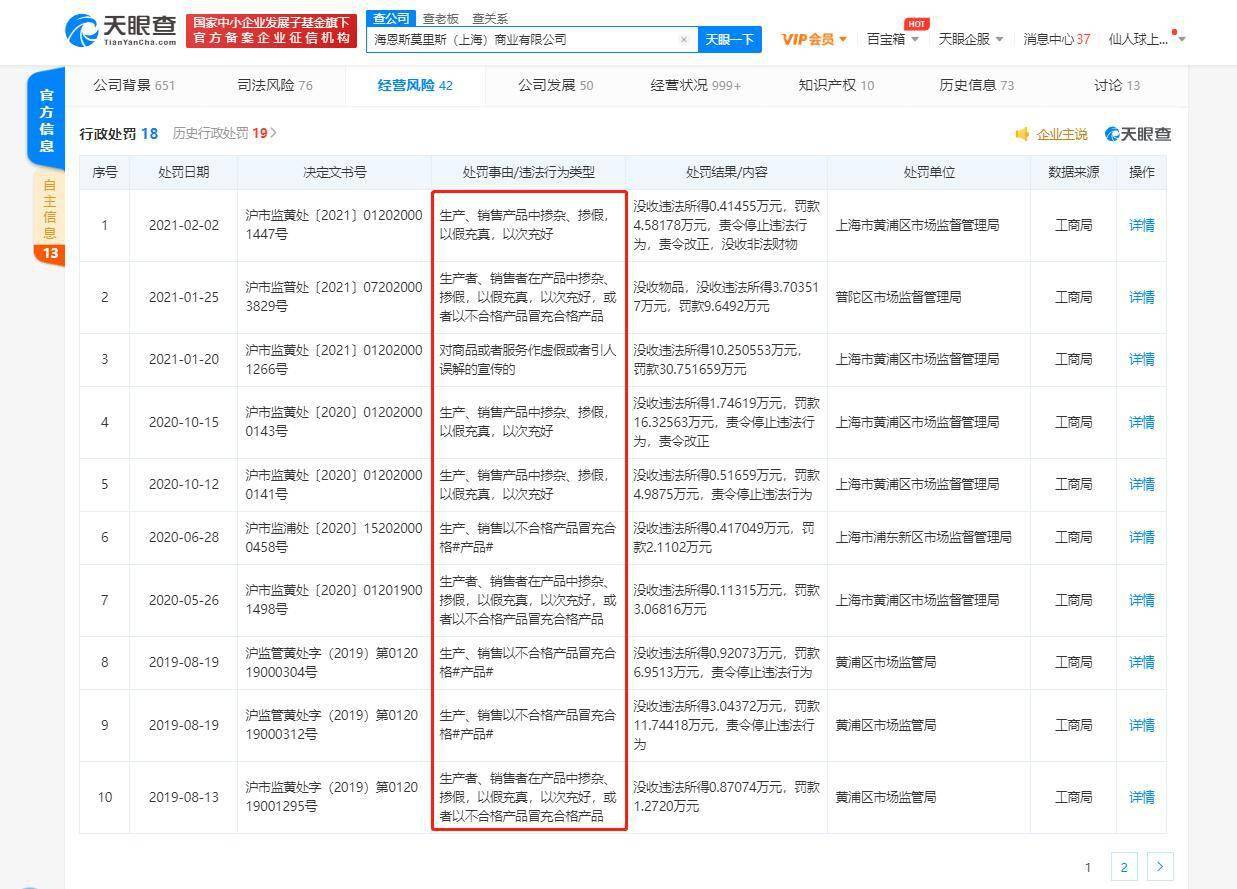
Task: Expand the VIP会员 dropdown
Action: point(814,39)
